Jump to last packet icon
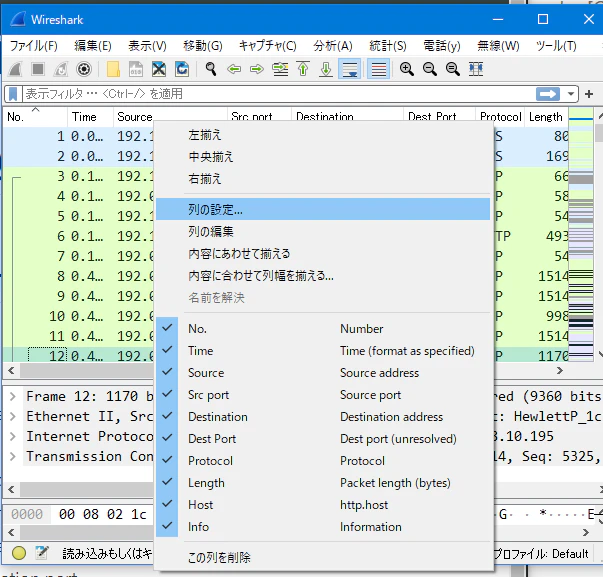This screenshot has width=603, height=577. tap(326, 69)
